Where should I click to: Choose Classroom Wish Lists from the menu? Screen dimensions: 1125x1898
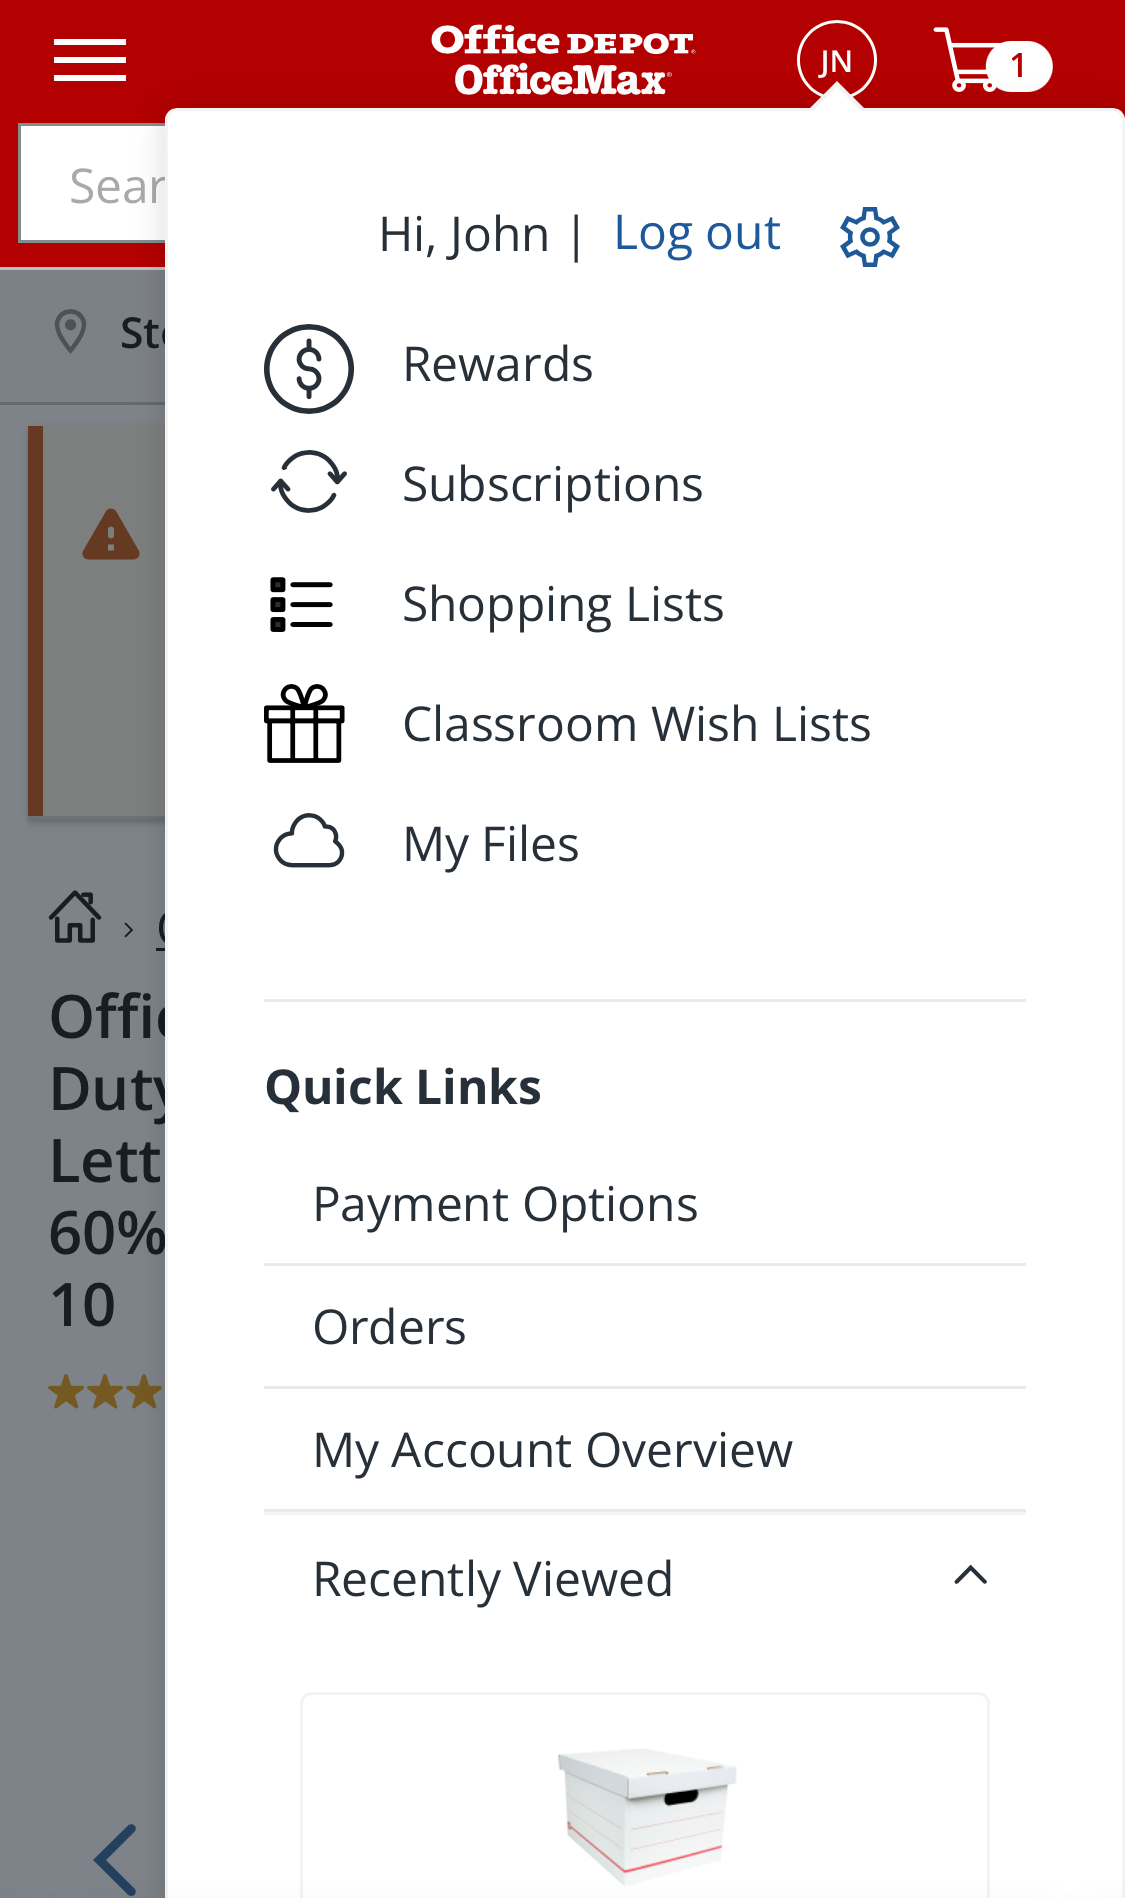(x=635, y=724)
